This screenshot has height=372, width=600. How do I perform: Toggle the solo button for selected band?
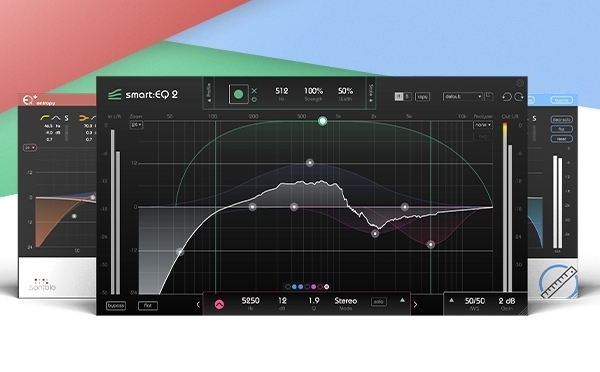tap(378, 302)
